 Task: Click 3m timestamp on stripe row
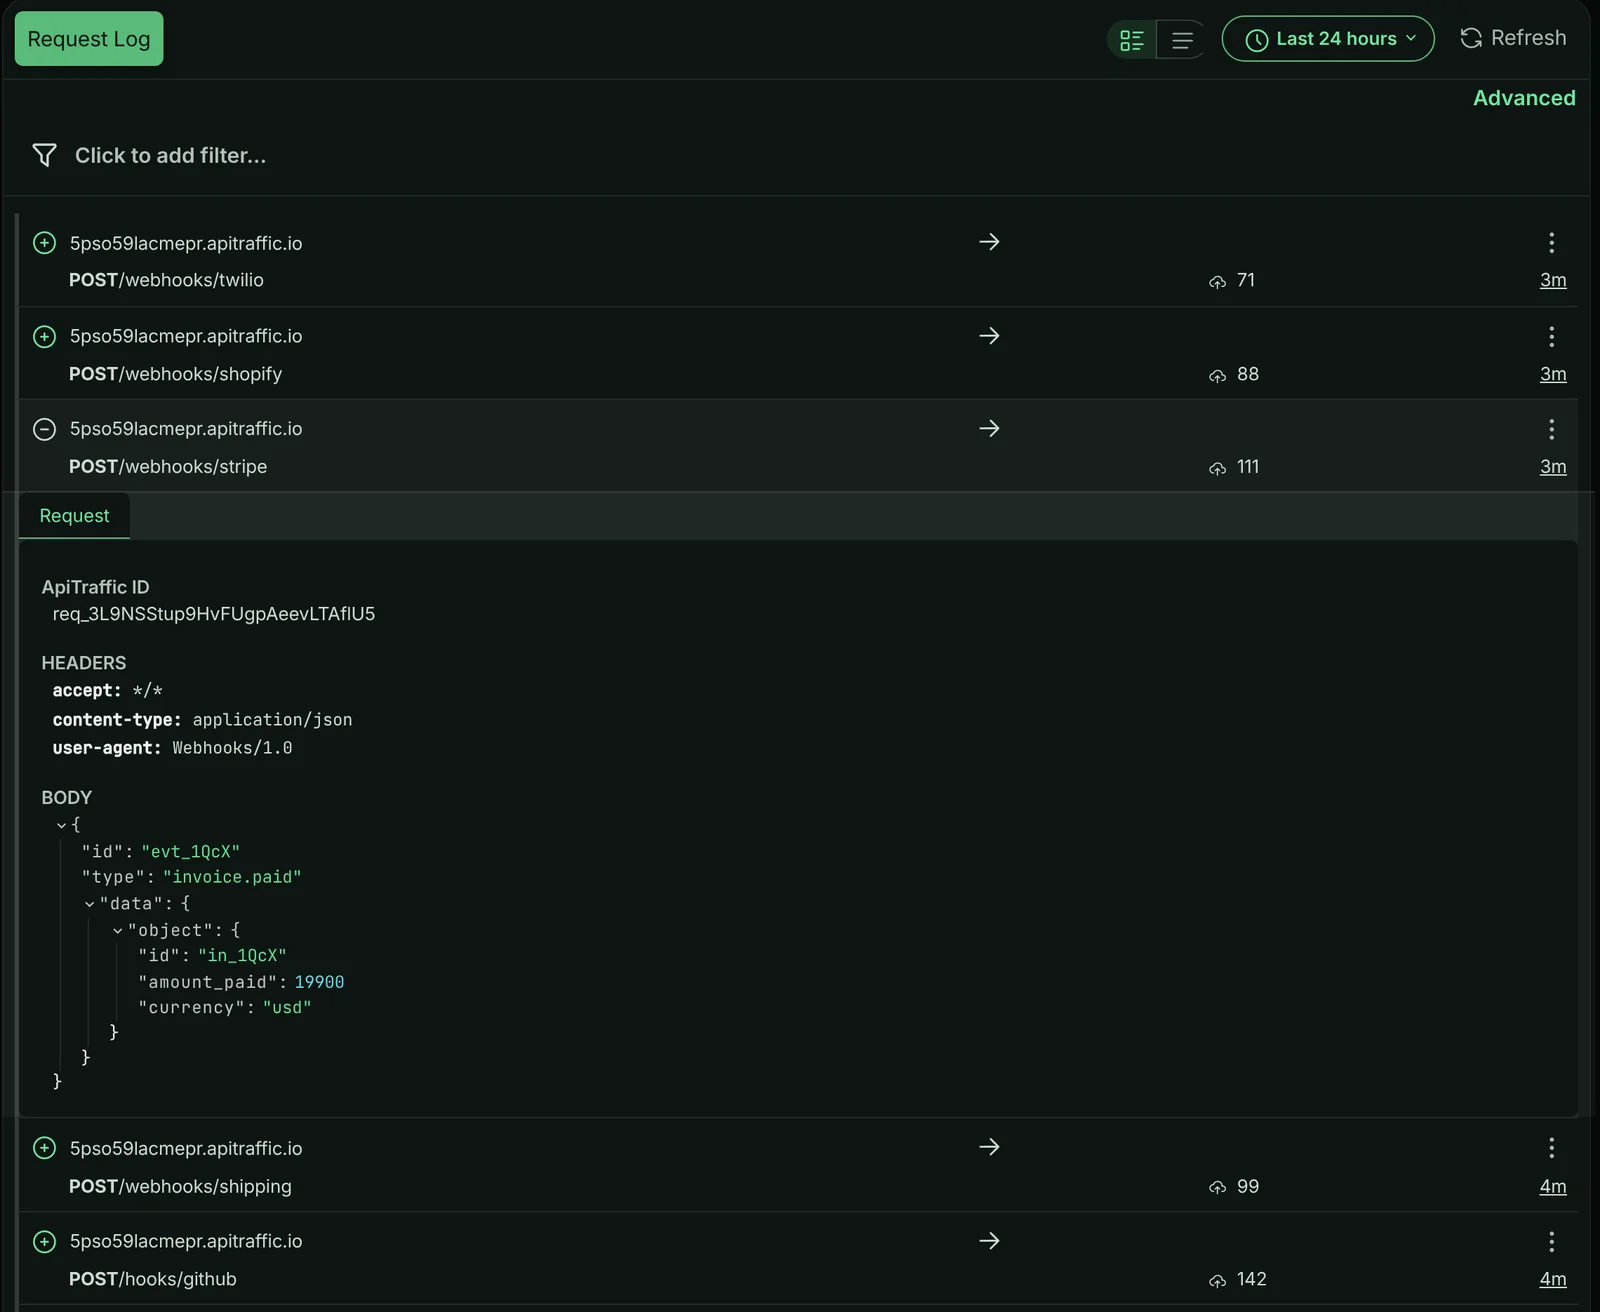1553,467
